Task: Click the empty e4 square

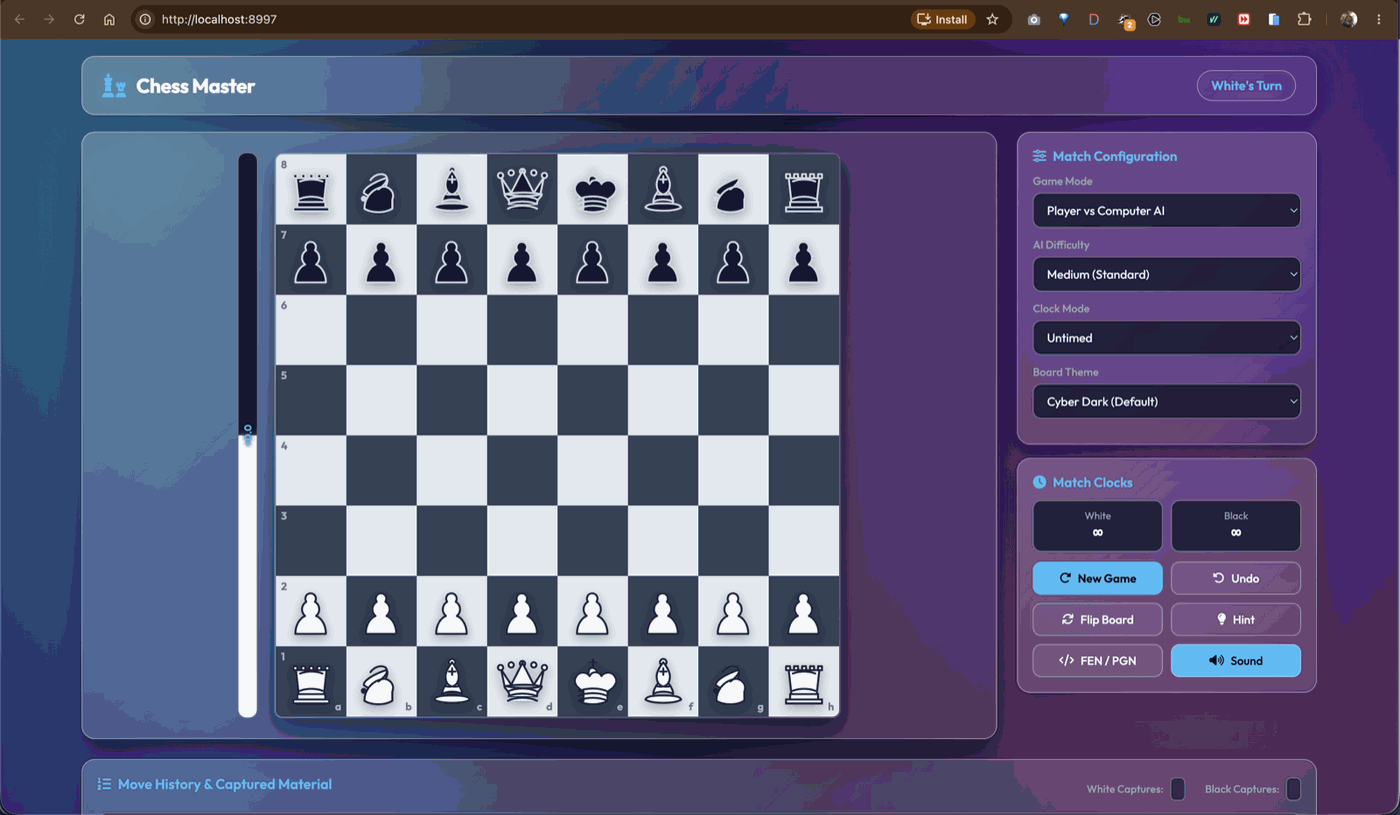Action: 593,470
